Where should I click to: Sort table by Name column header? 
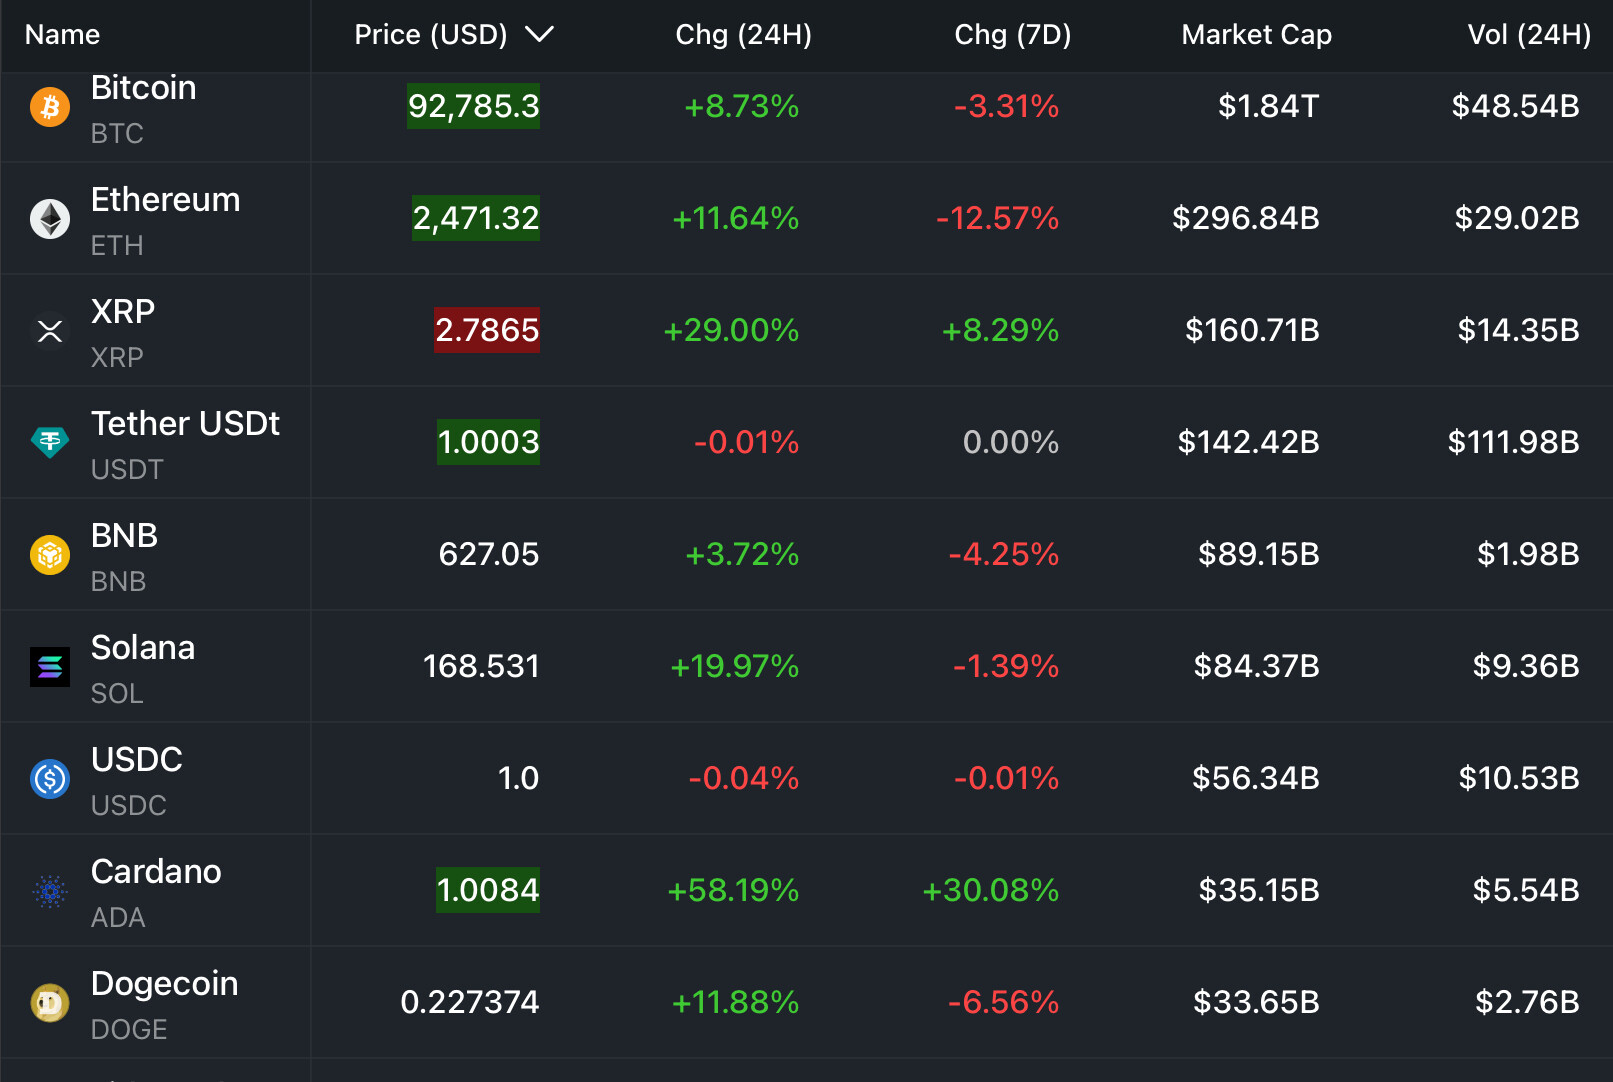click(62, 35)
